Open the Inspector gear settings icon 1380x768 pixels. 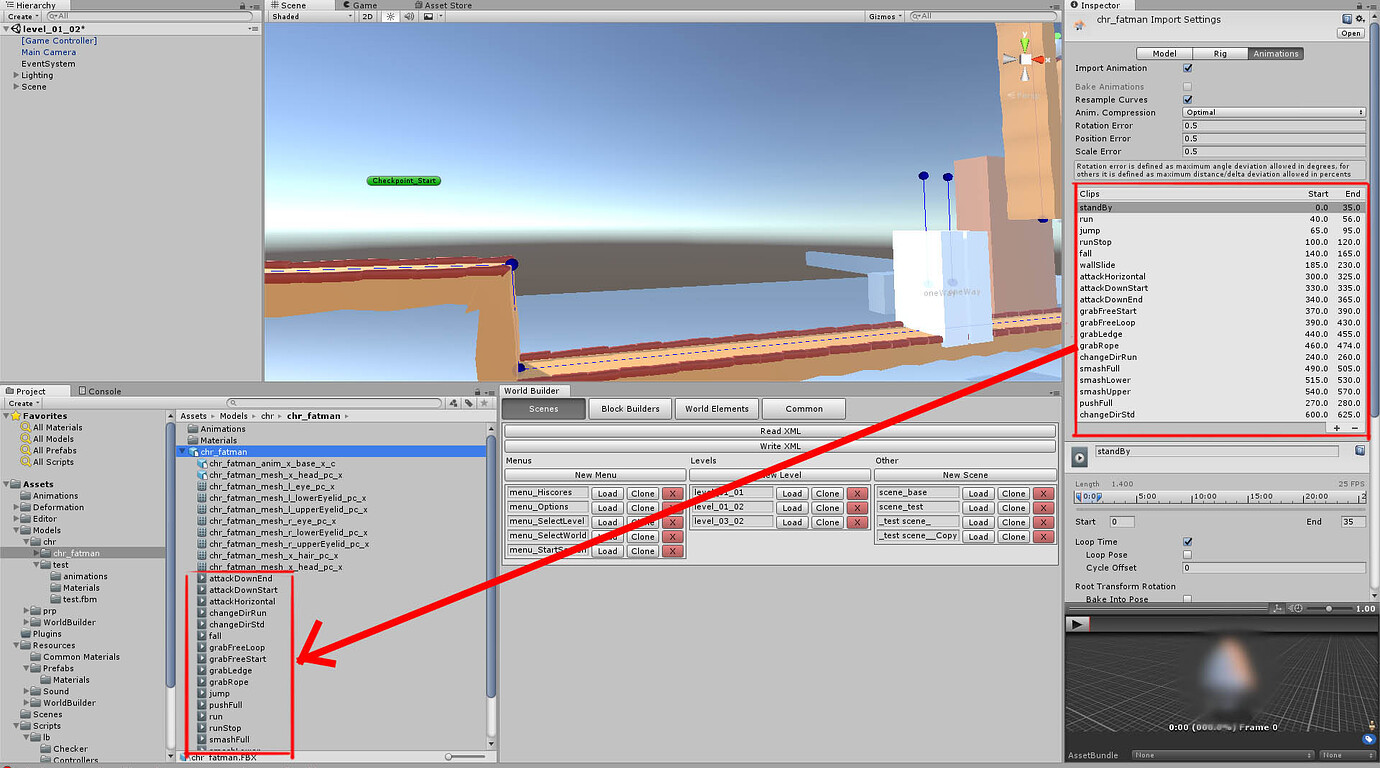[x=1359, y=18]
